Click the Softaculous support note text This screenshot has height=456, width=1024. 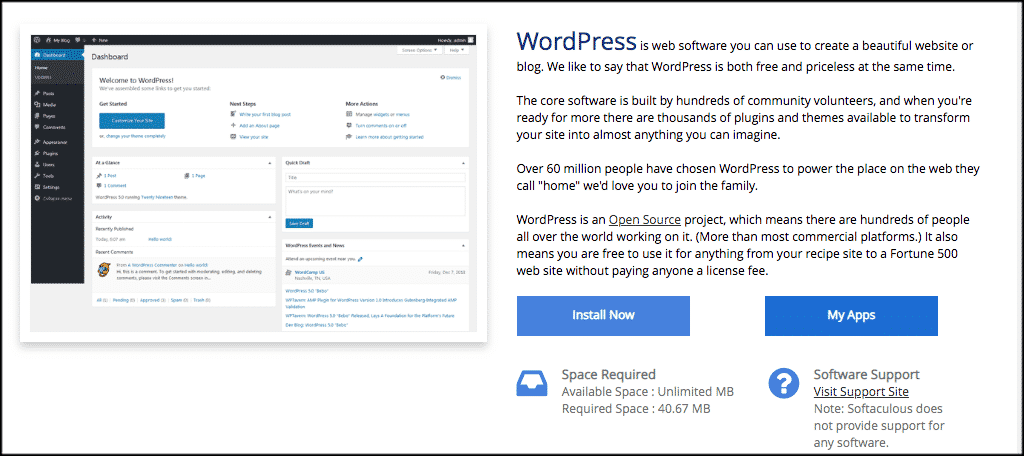click(x=879, y=426)
